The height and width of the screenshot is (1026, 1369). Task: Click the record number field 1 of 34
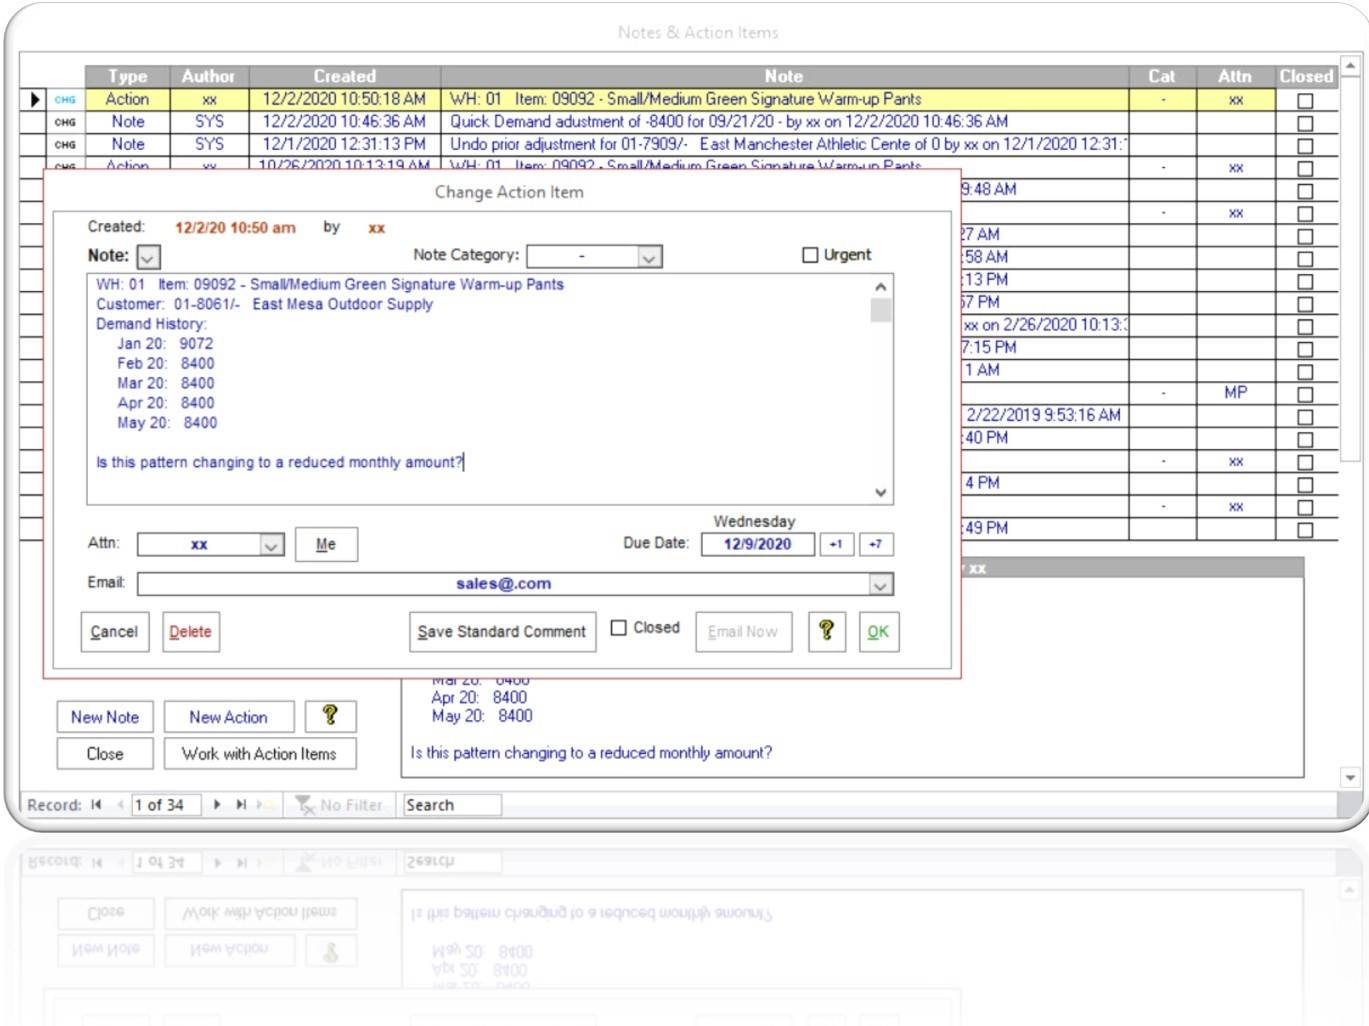pos(166,805)
